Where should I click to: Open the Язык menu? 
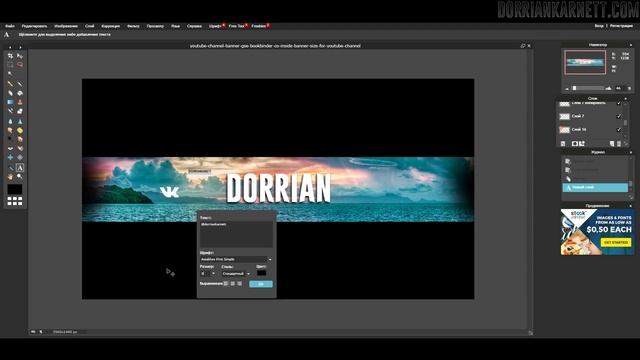(x=176, y=26)
